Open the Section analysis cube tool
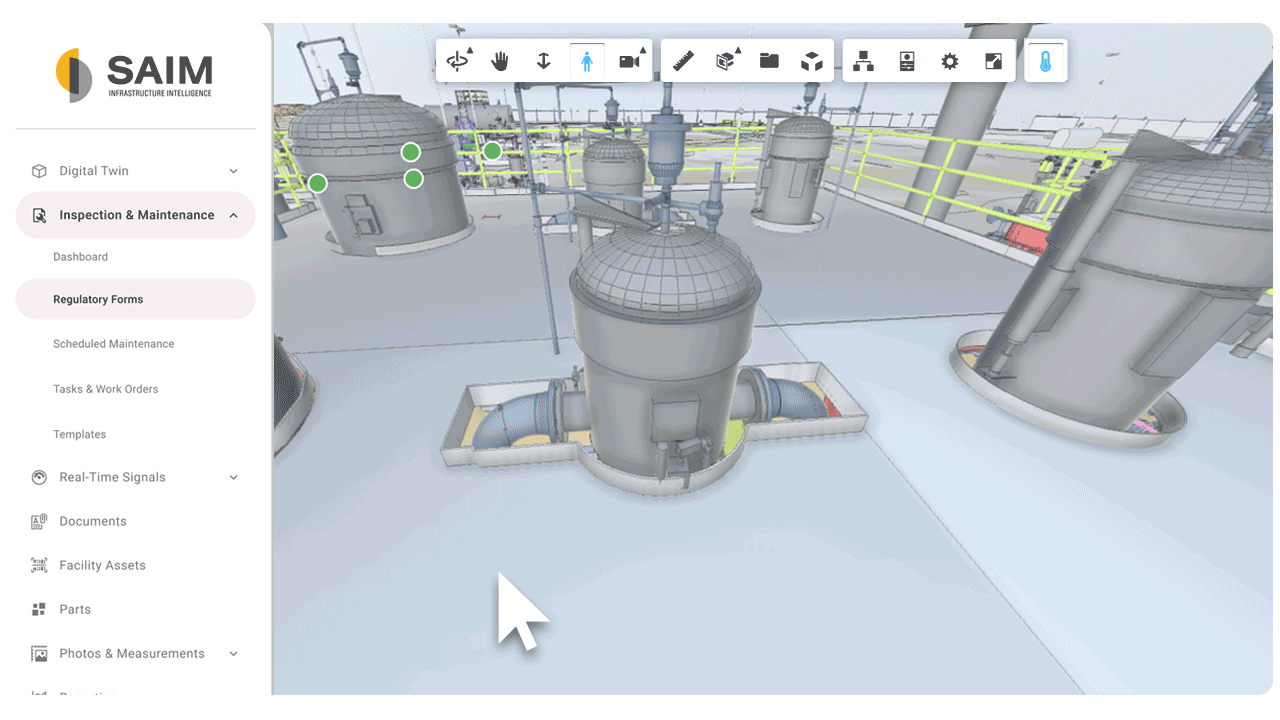 pos(726,61)
